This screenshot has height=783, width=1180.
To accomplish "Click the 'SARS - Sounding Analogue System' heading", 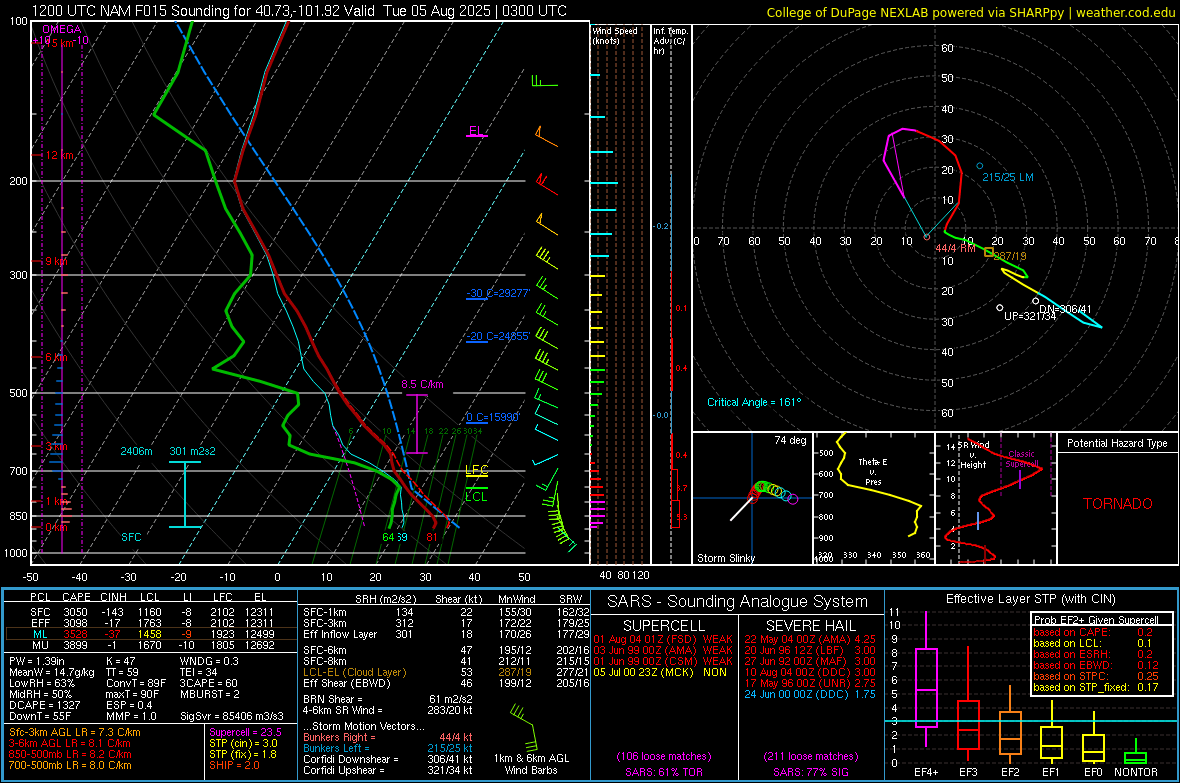I will pyautogui.click(x=738, y=602).
